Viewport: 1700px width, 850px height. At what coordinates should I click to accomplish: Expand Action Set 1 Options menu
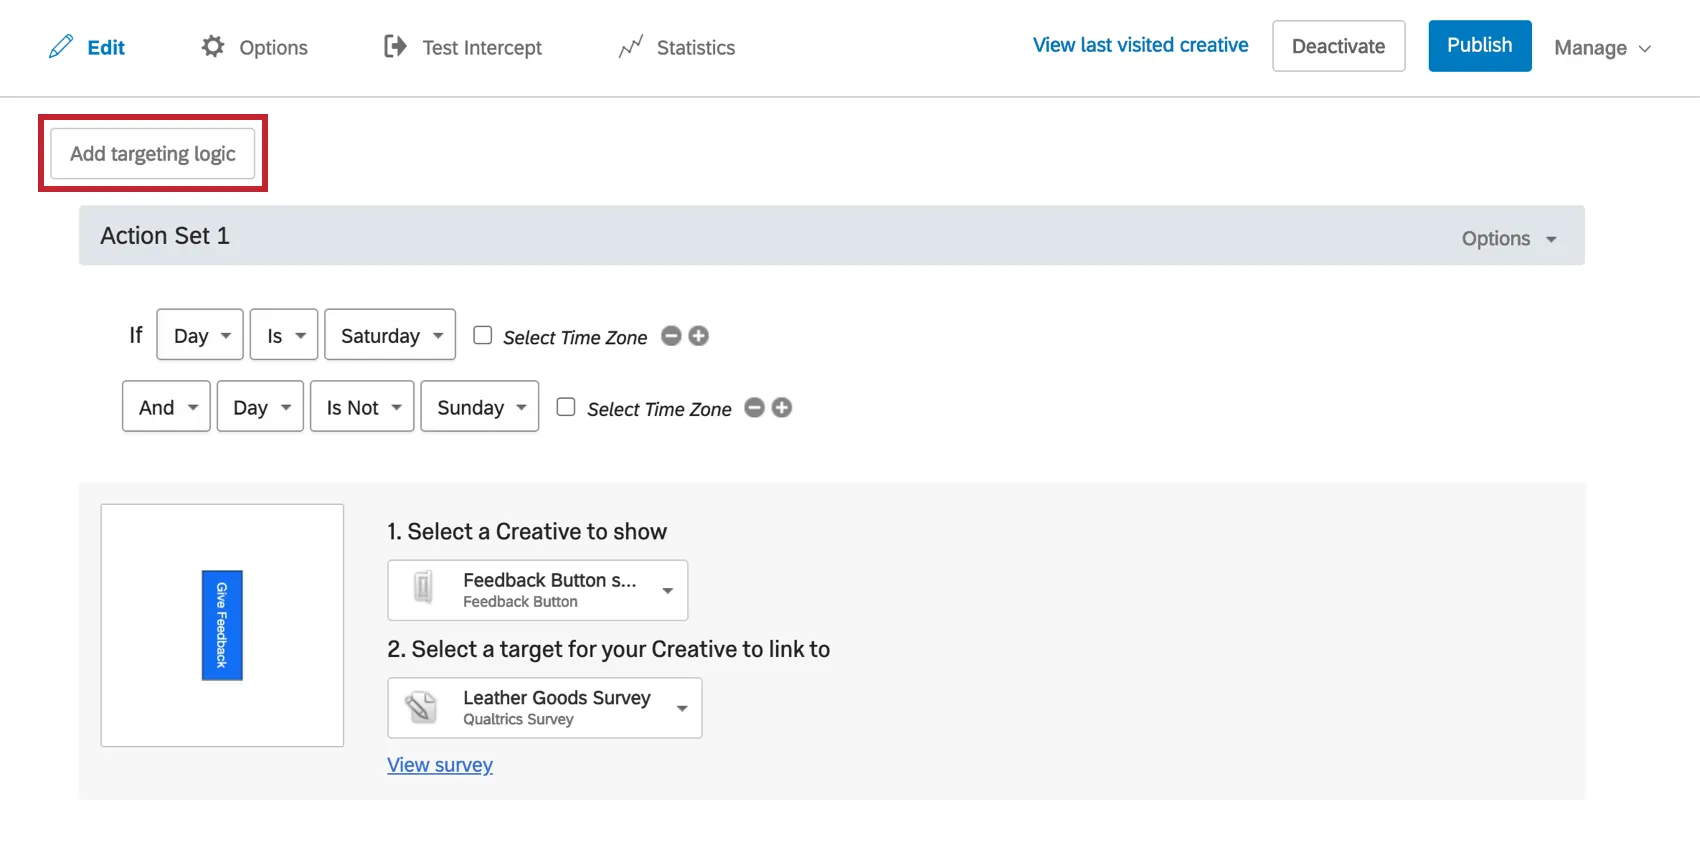coord(1509,239)
